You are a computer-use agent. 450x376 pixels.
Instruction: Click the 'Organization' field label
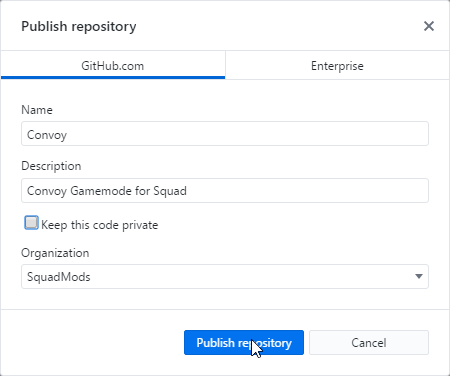[x=55, y=253]
